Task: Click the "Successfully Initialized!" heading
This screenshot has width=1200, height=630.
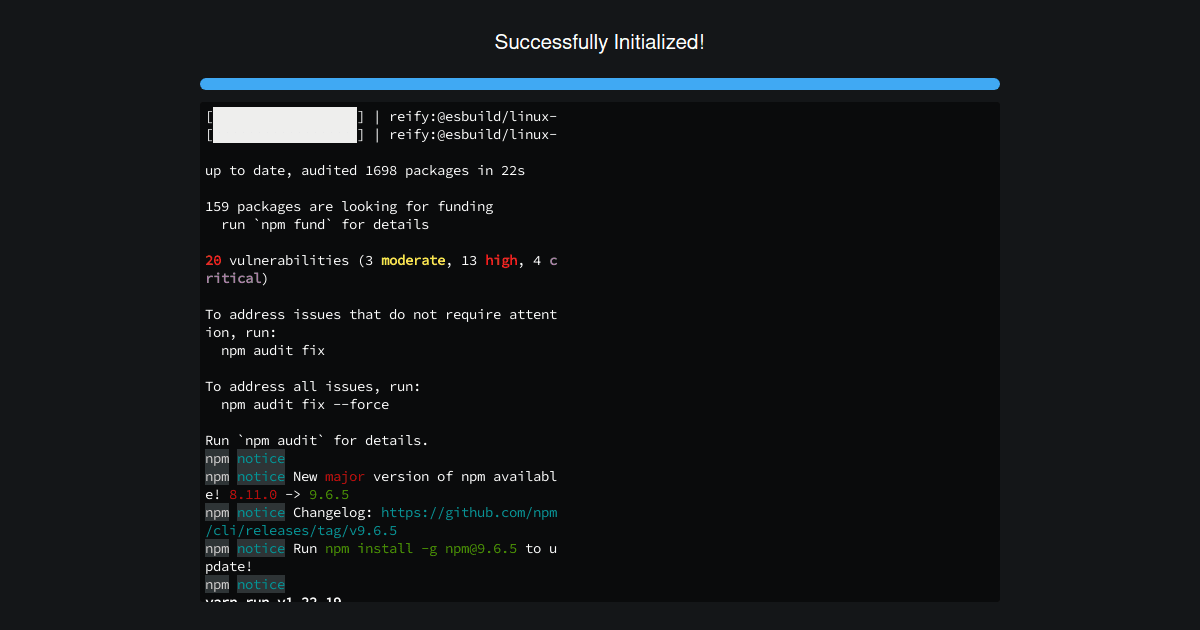Action: 600,42
